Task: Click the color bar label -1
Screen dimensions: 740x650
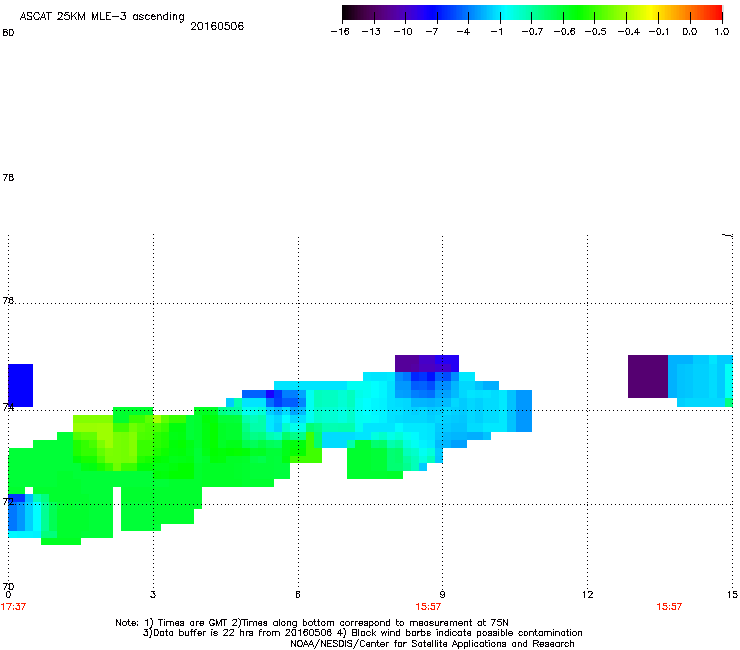Action: coord(496,32)
